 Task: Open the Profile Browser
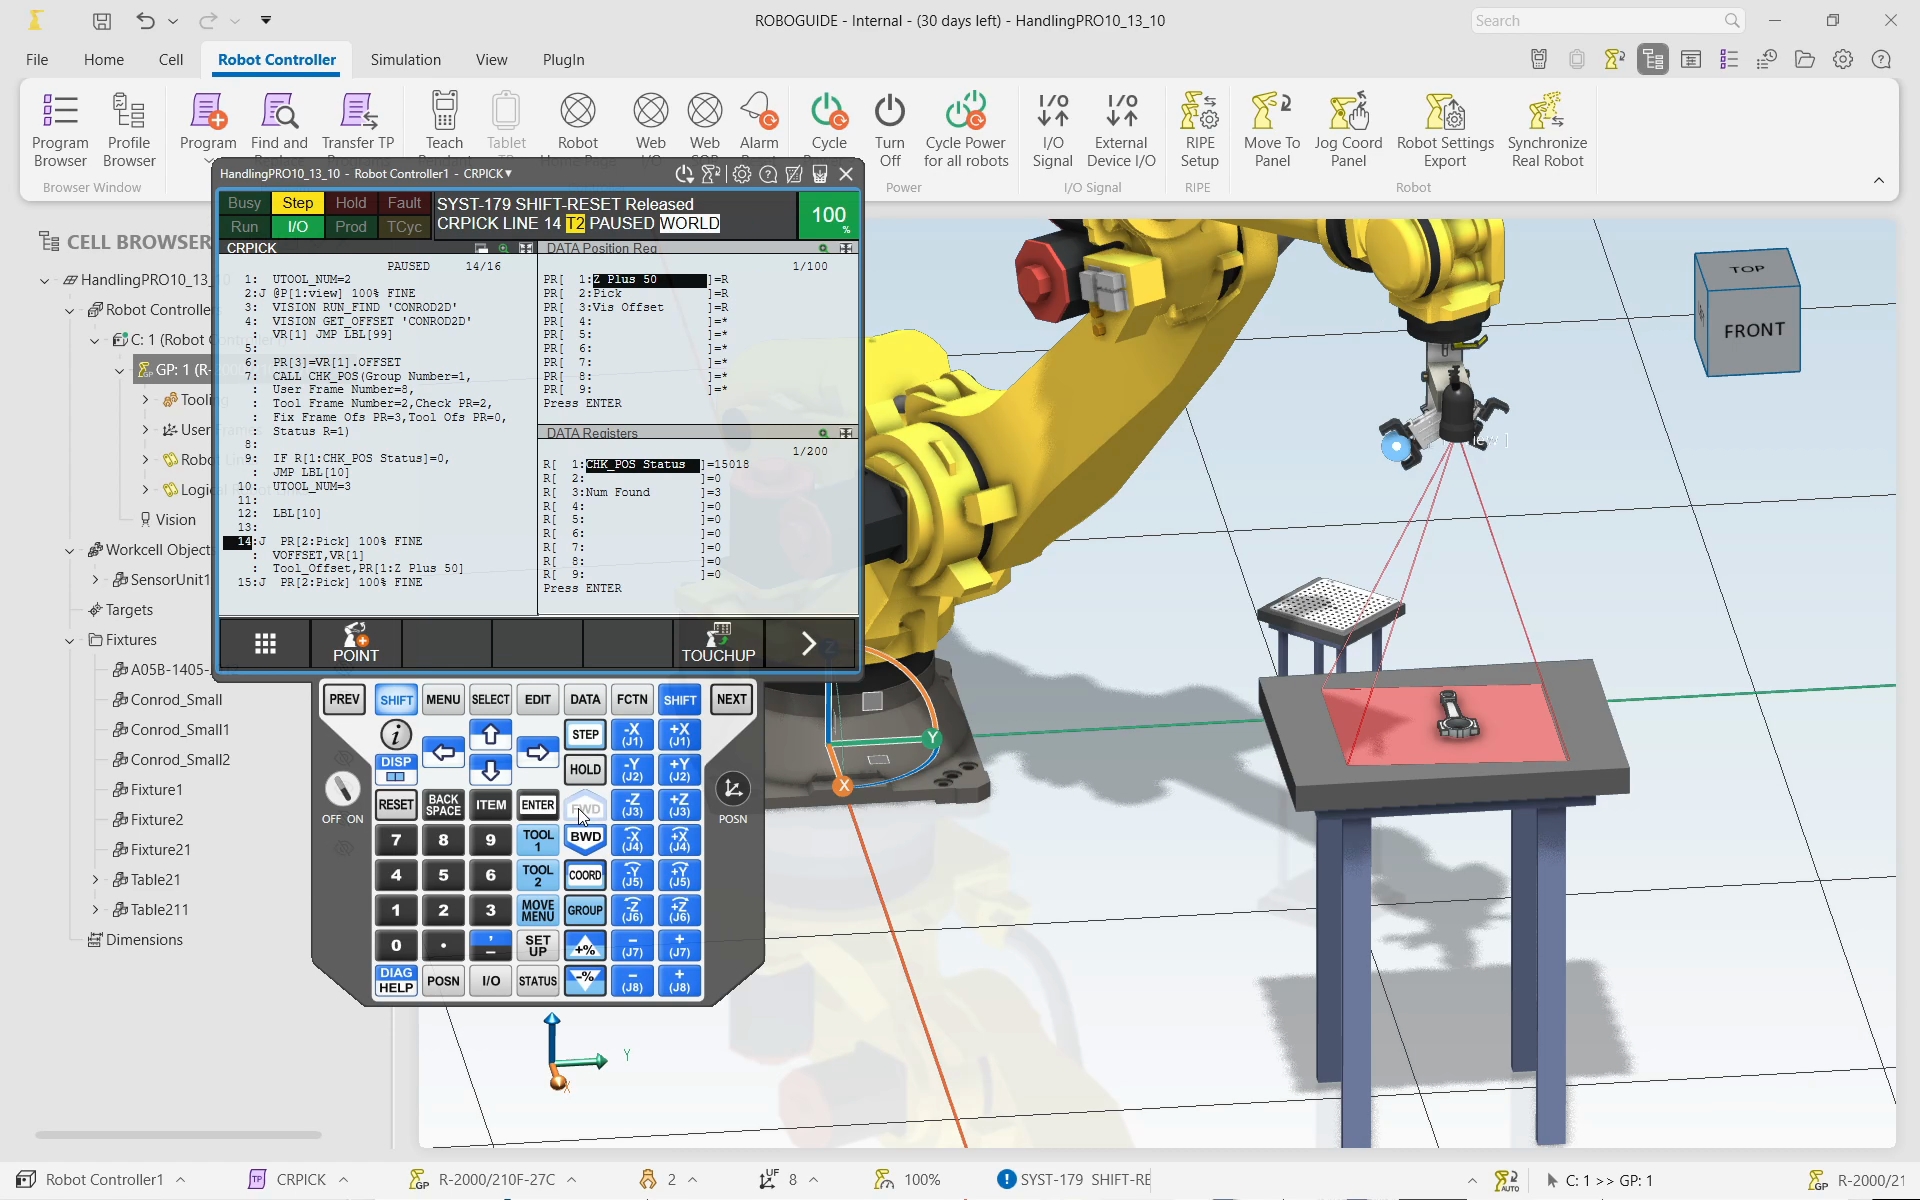pyautogui.click(x=129, y=129)
